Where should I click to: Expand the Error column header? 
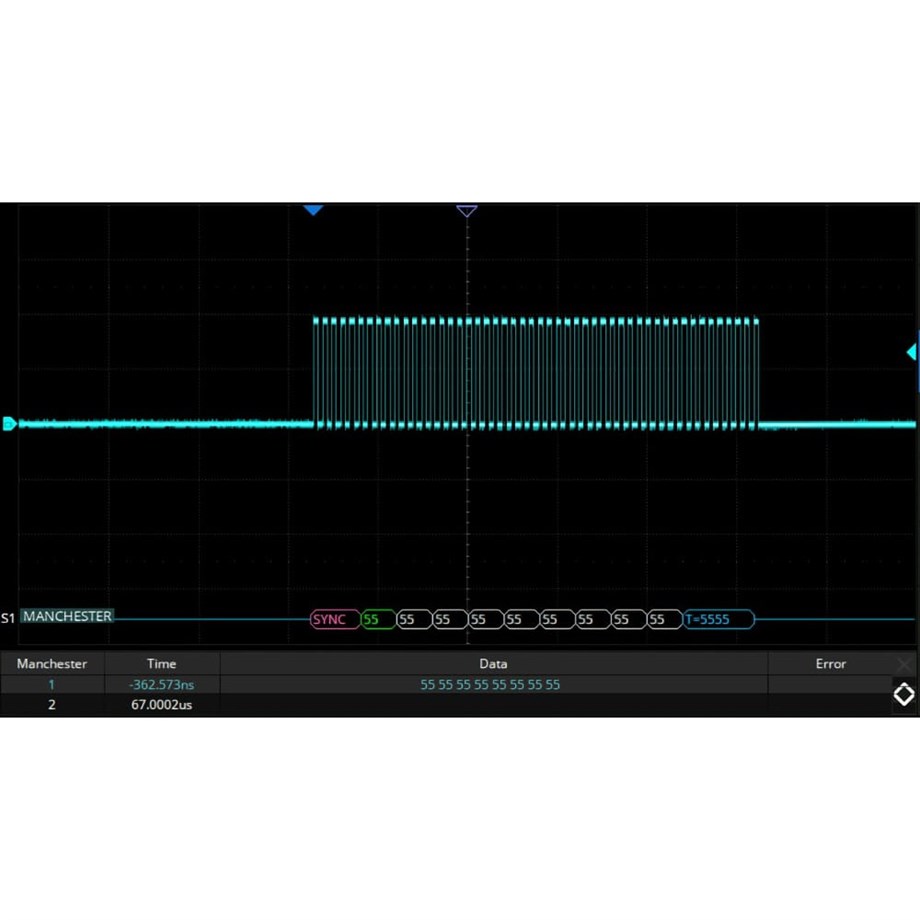[x=830, y=663]
